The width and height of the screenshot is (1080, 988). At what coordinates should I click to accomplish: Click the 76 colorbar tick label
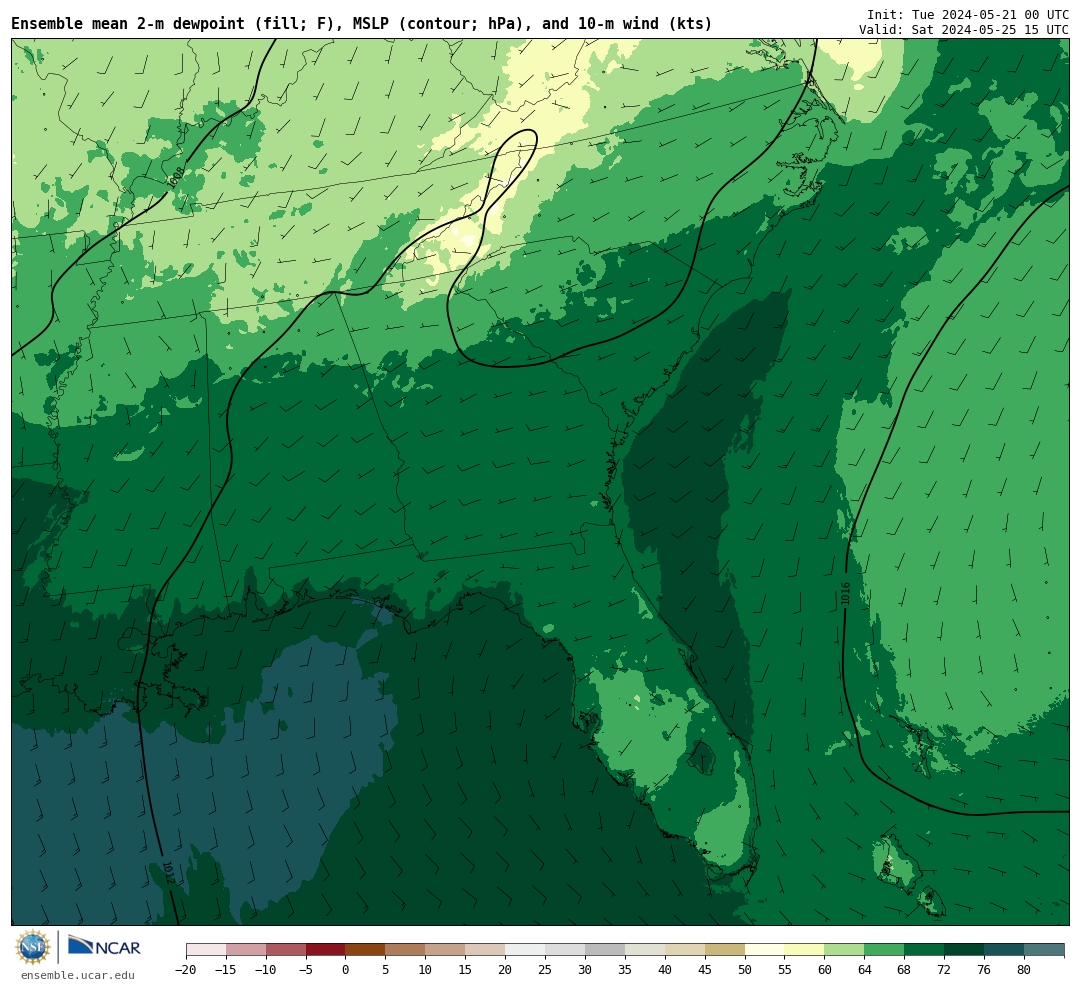click(x=984, y=969)
